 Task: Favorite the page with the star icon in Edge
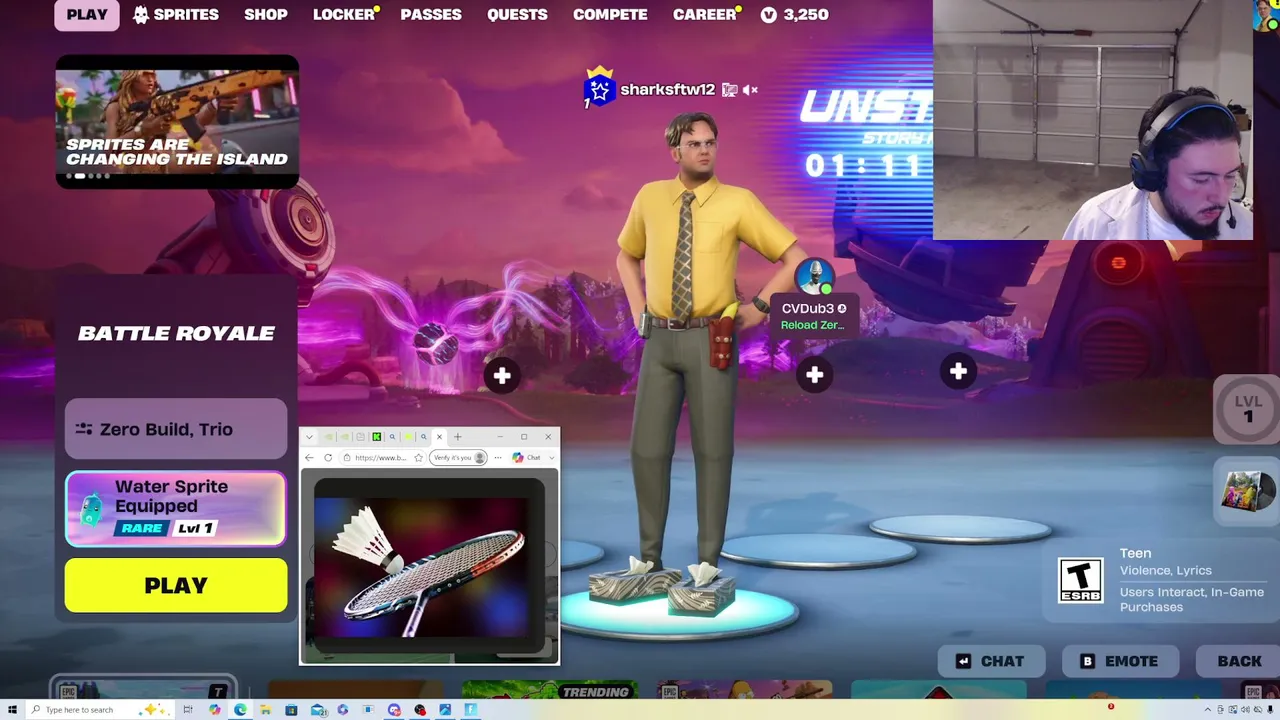(x=419, y=457)
